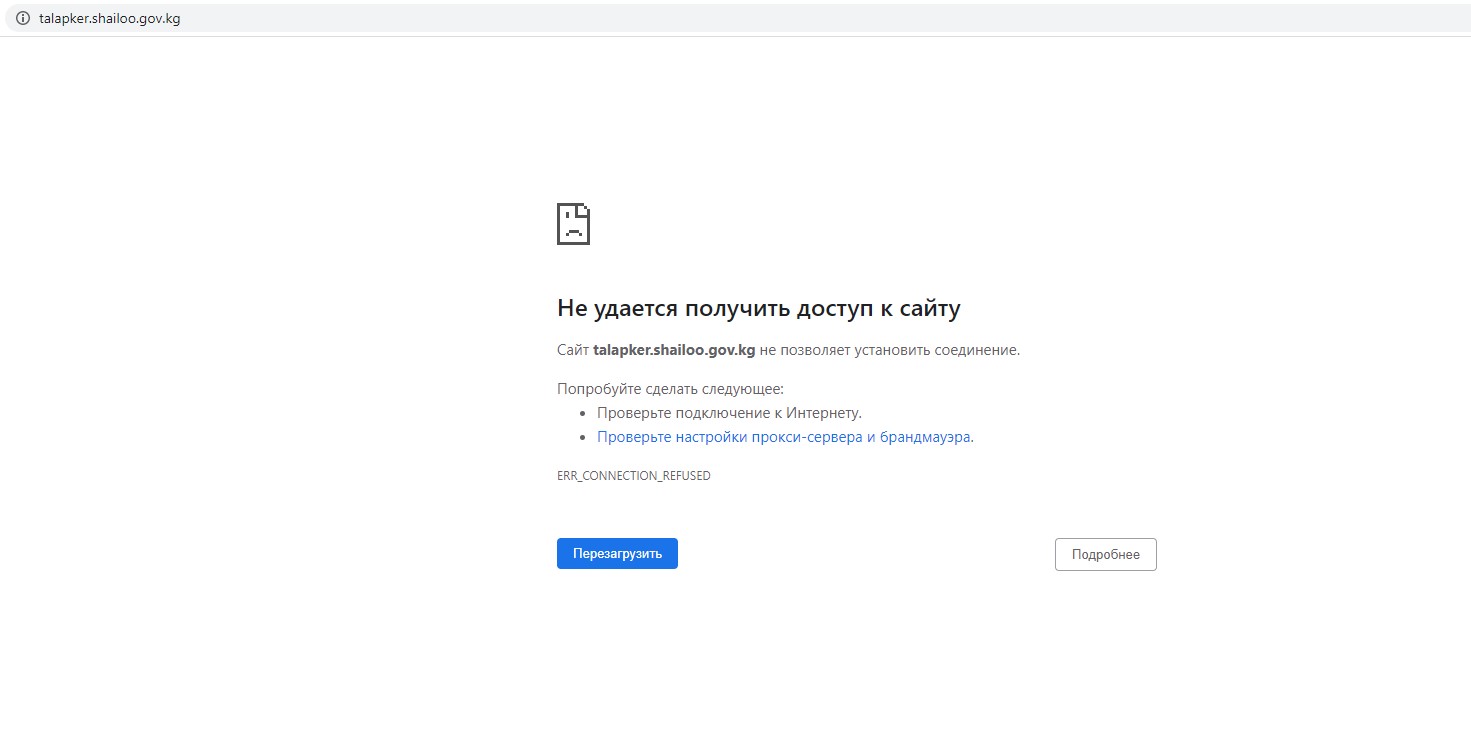Click empty space at address bar's right end

point(1300,18)
